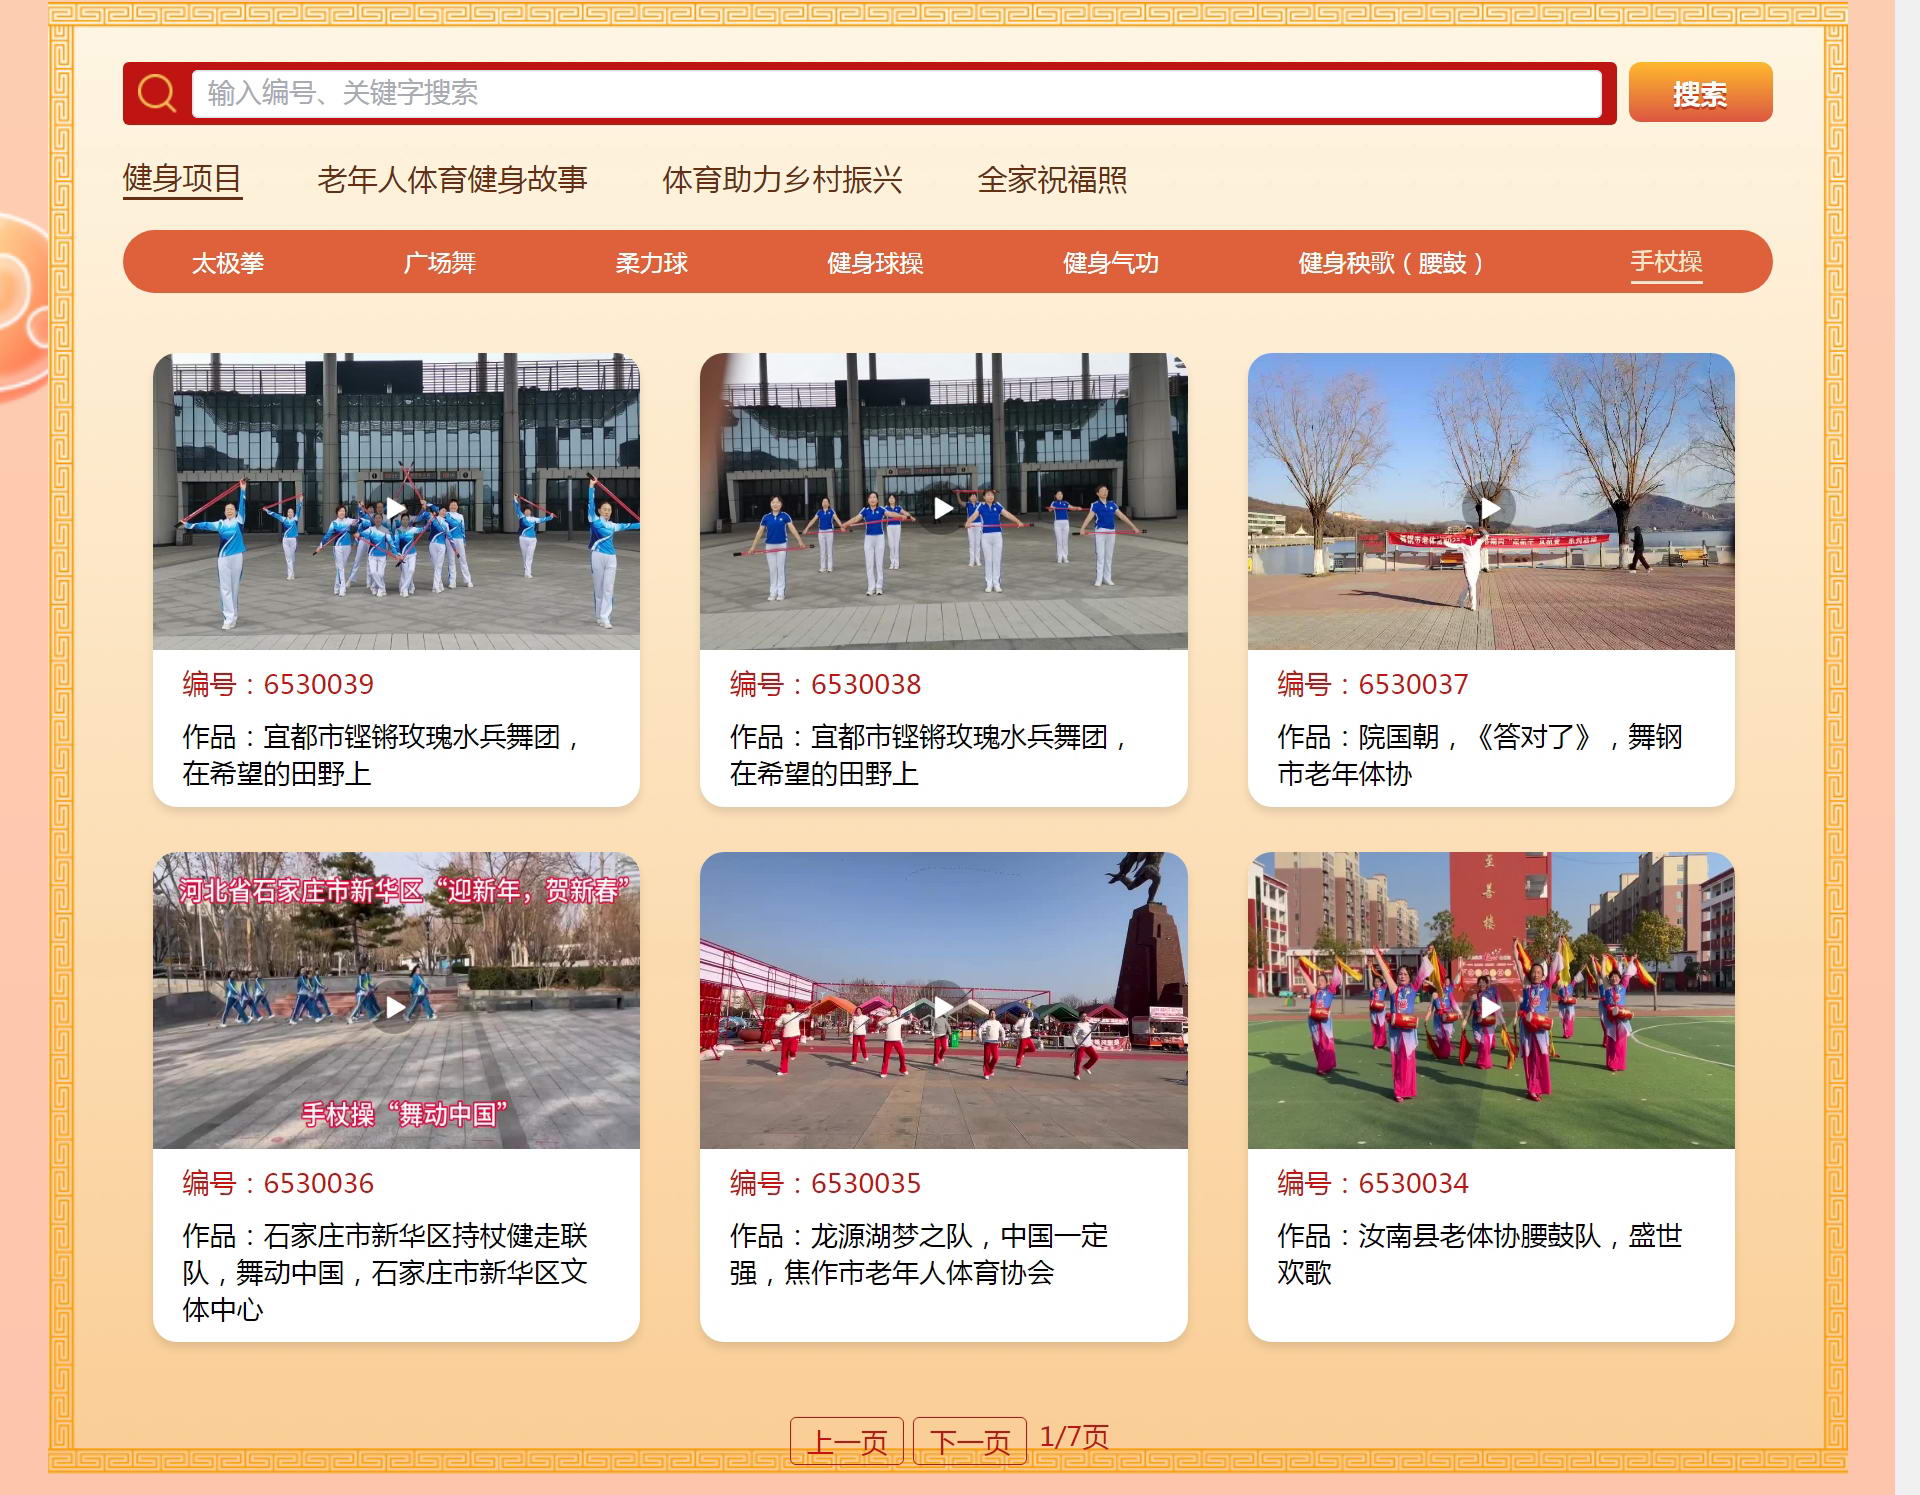
Task: Play the 汝南县腰鼓队 video 6530034
Action: click(x=1490, y=1007)
